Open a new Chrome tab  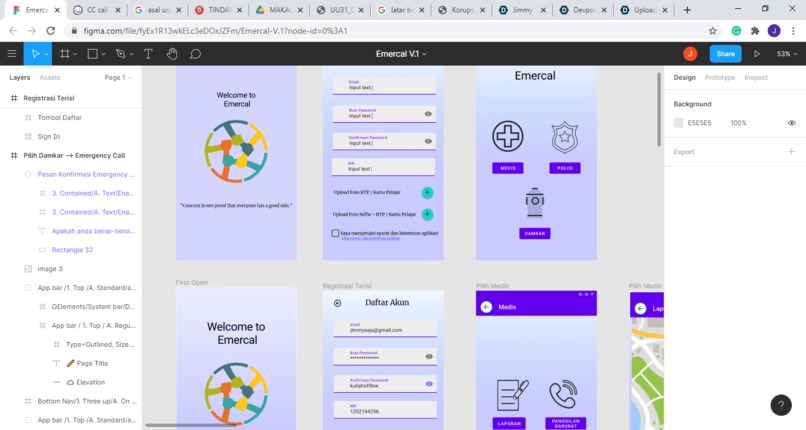click(687, 10)
